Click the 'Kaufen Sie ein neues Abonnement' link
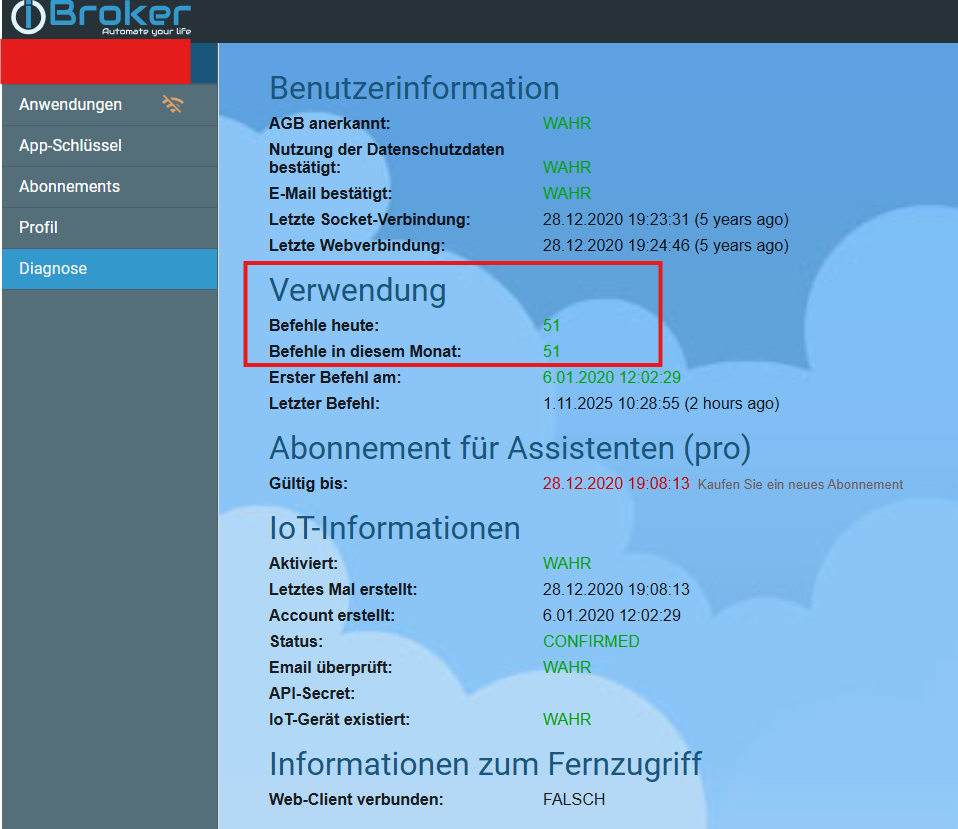 pos(800,484)
